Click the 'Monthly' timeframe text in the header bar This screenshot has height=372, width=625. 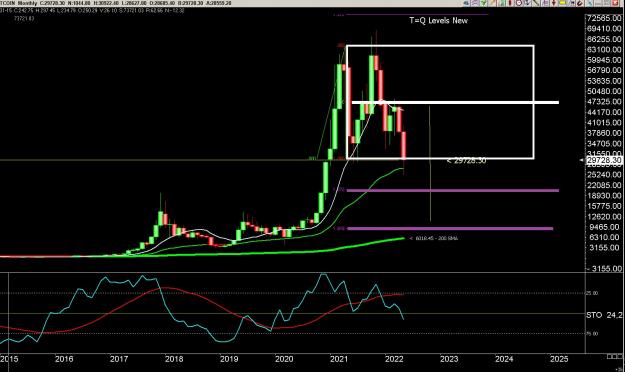pos(27,3)
